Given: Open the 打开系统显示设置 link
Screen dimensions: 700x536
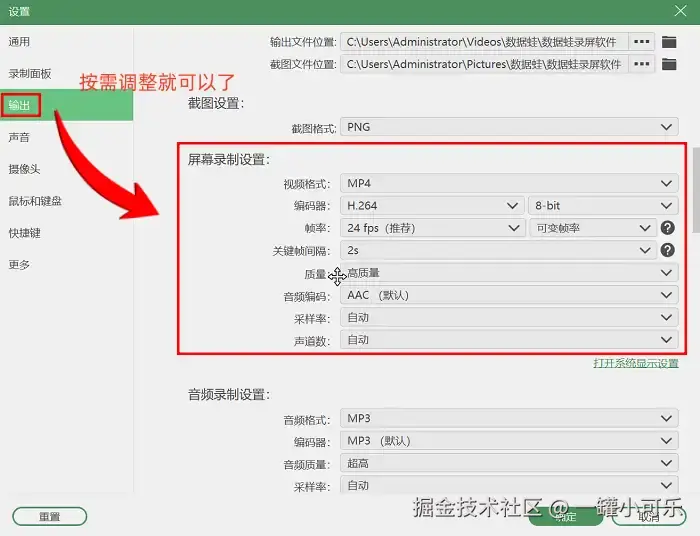Looking at the screenshot, I should coord(636,363).
